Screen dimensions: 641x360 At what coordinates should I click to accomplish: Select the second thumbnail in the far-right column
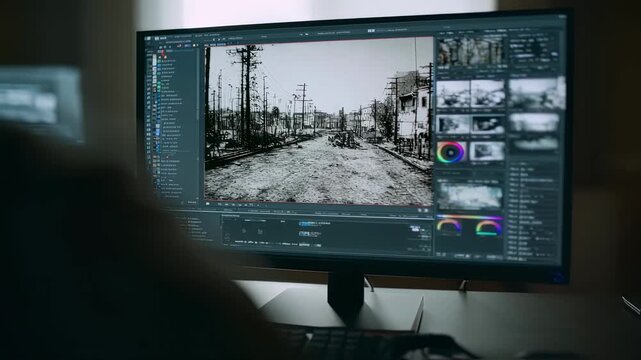pos(535,123)
